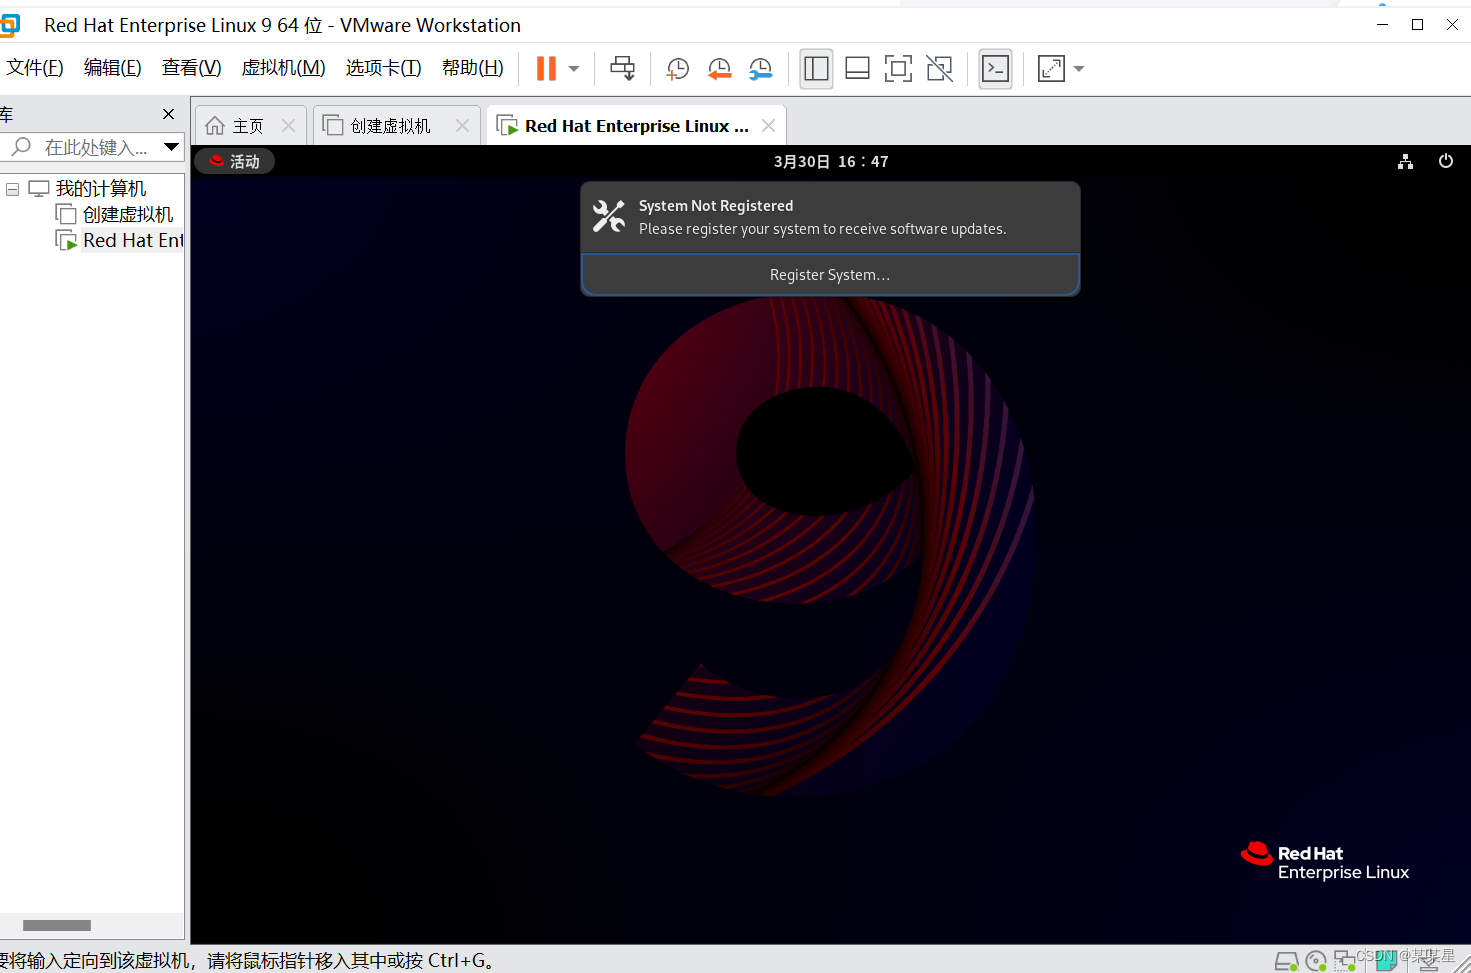Select 创建虚拟机 in the library tree
Viewport: 1471px width, 973px height.
(128, 215)
